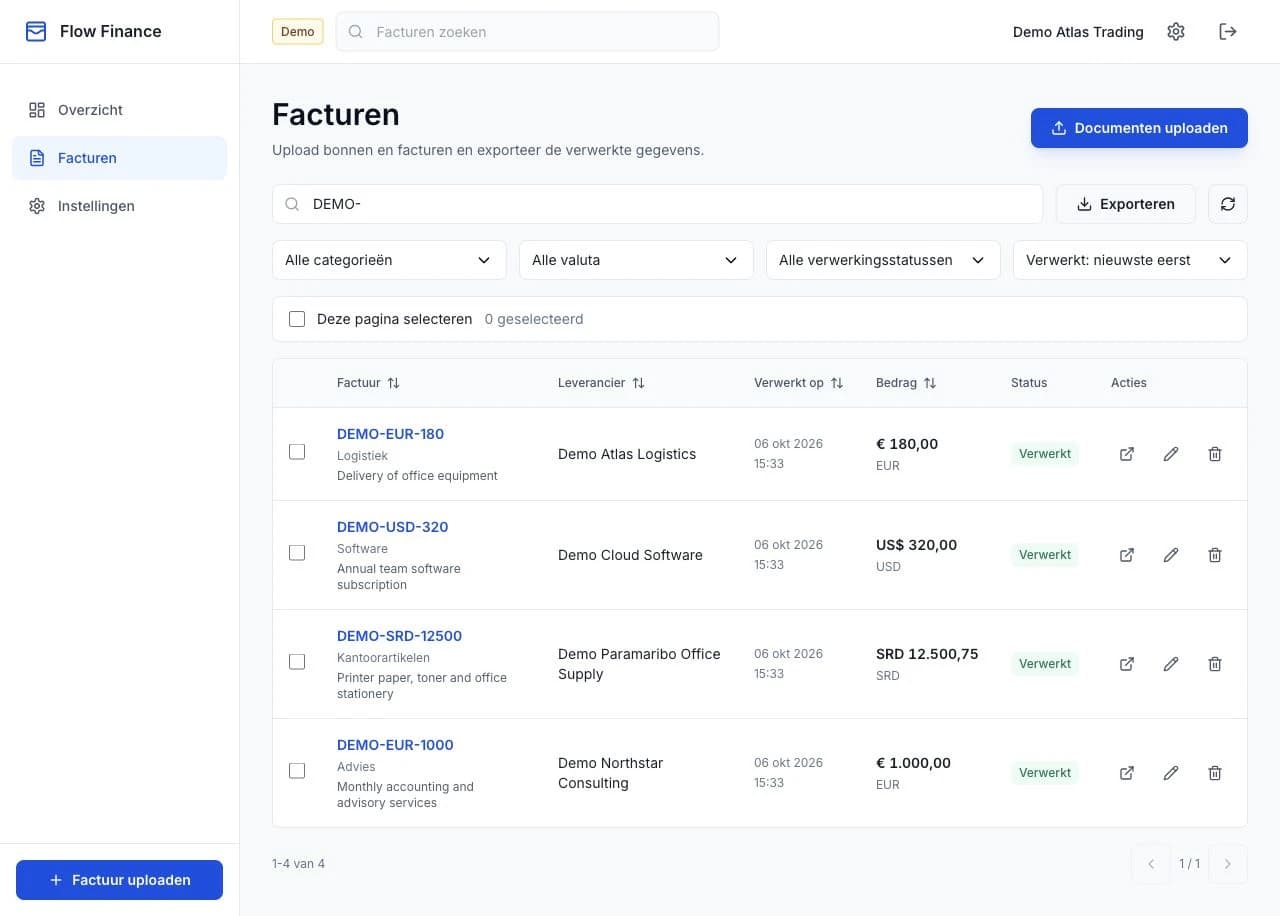Delete invoice DEMO-EUR-180 with trash icon
This screenshot has height=916, width=1280.
[1215, 454]
